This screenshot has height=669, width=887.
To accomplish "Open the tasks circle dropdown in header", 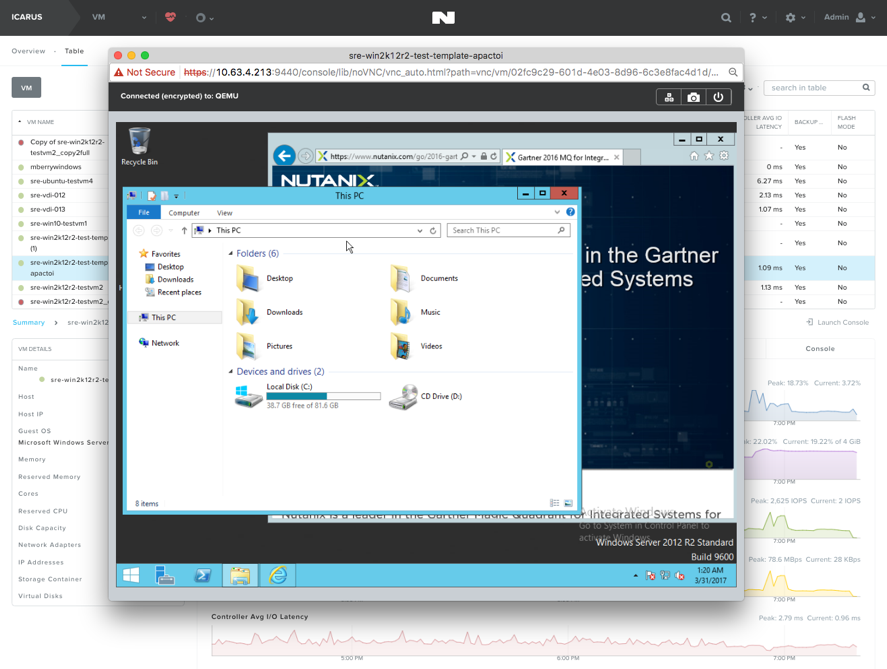I will [x=204, y=18].
